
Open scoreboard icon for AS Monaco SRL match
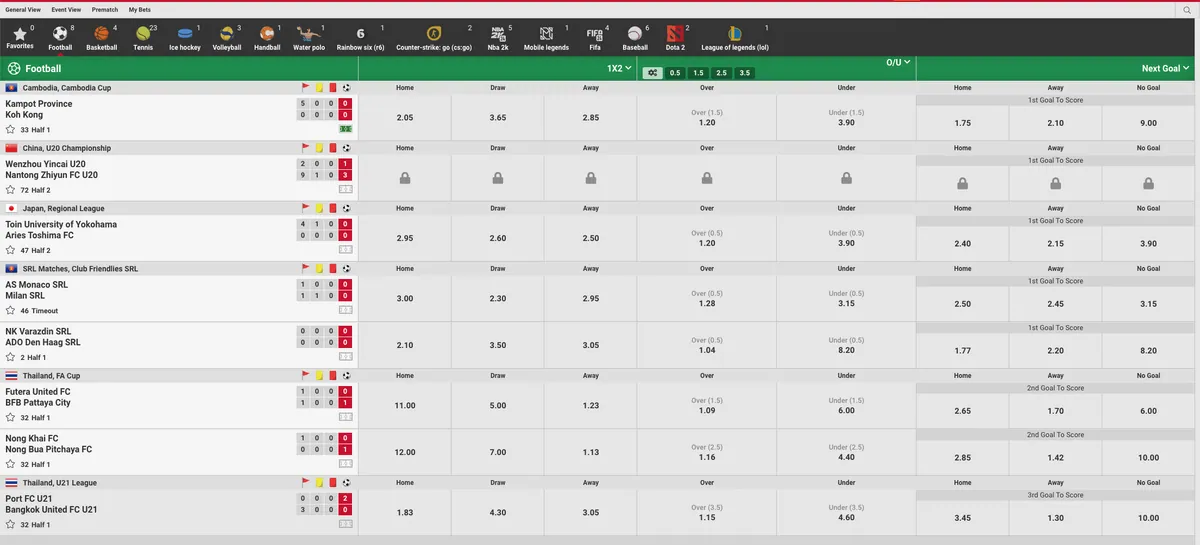(345, 310)
